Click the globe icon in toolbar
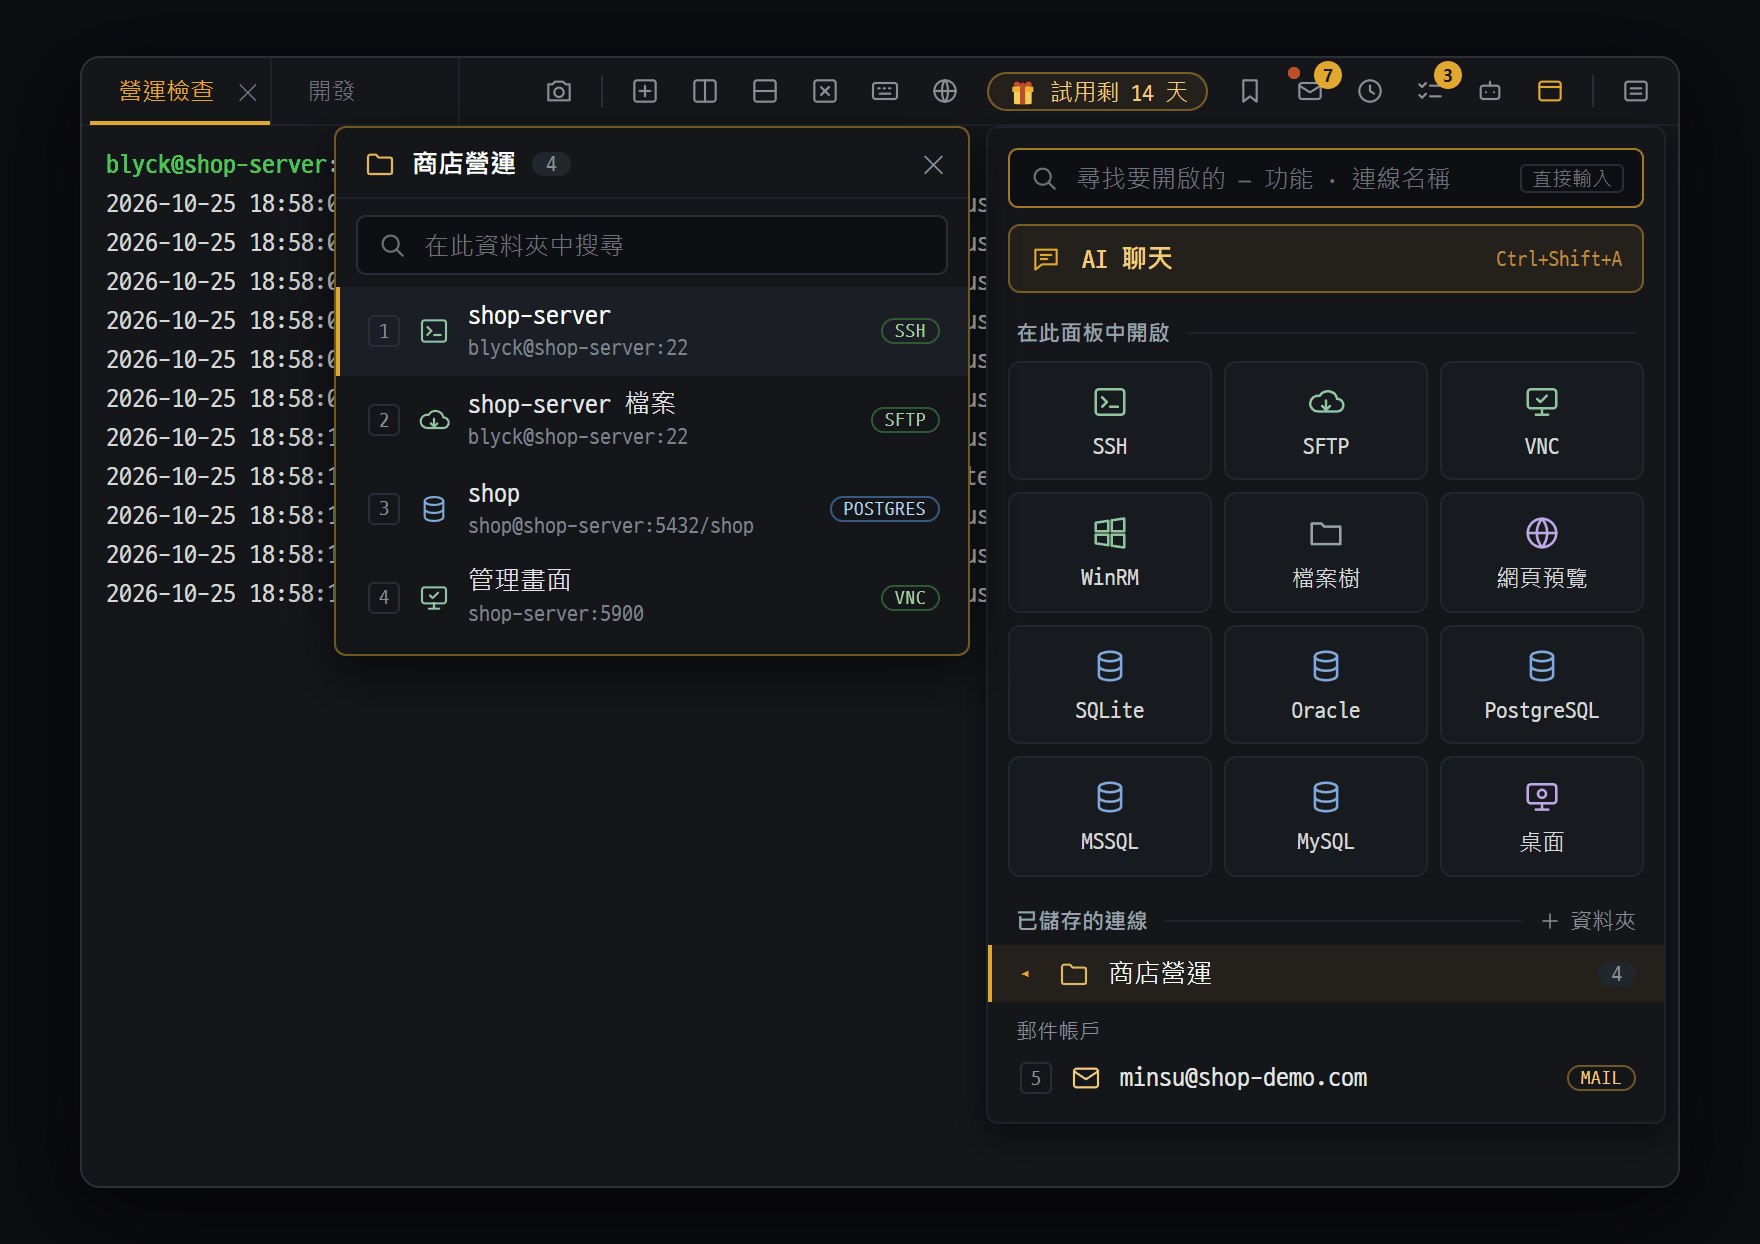This screenshot has height=1244, width=1760. point(945,92)
